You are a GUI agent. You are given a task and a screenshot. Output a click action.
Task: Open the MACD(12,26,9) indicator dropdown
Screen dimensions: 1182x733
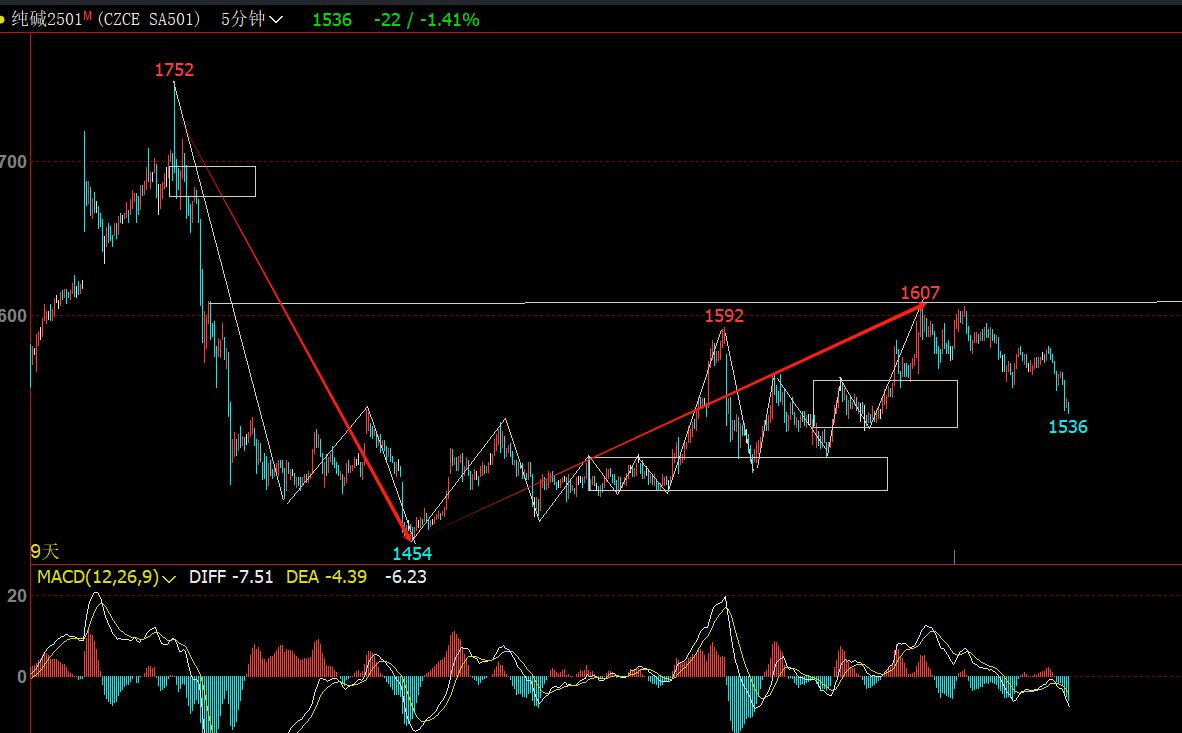(106, 577)
